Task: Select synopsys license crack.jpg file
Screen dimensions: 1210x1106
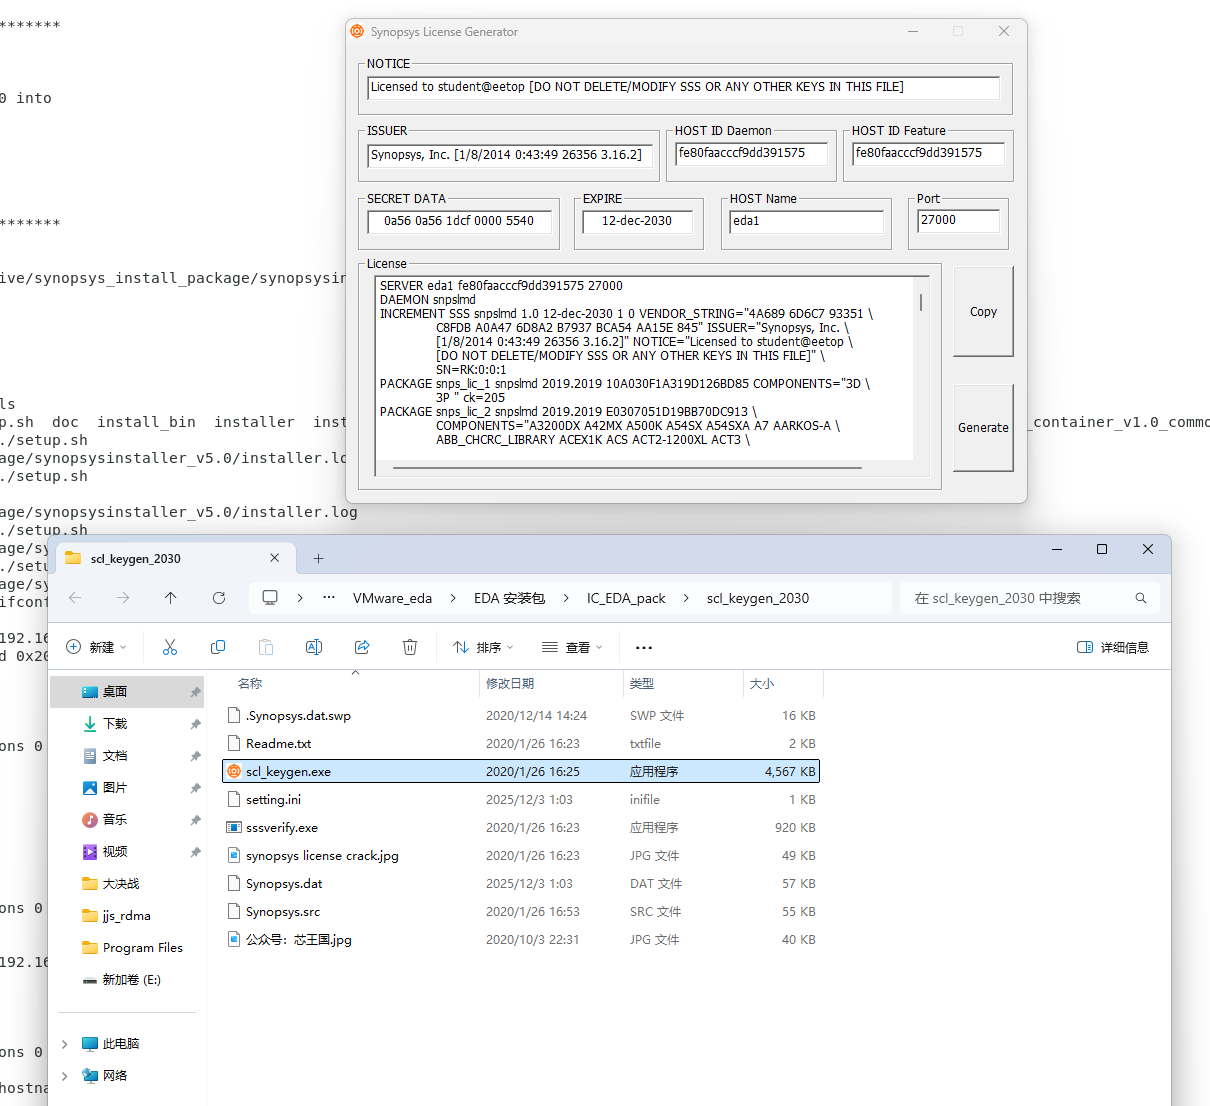Action: [521, 856]
